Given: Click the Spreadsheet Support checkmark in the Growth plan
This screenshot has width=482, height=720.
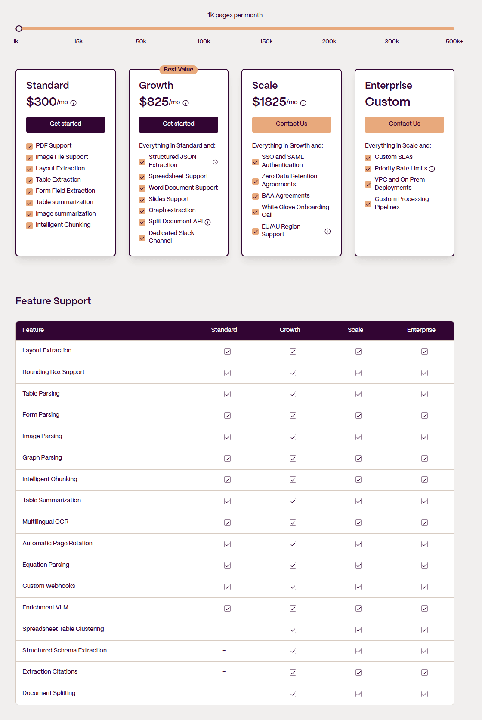Looking at the screenshot, I should coord(142,177).
